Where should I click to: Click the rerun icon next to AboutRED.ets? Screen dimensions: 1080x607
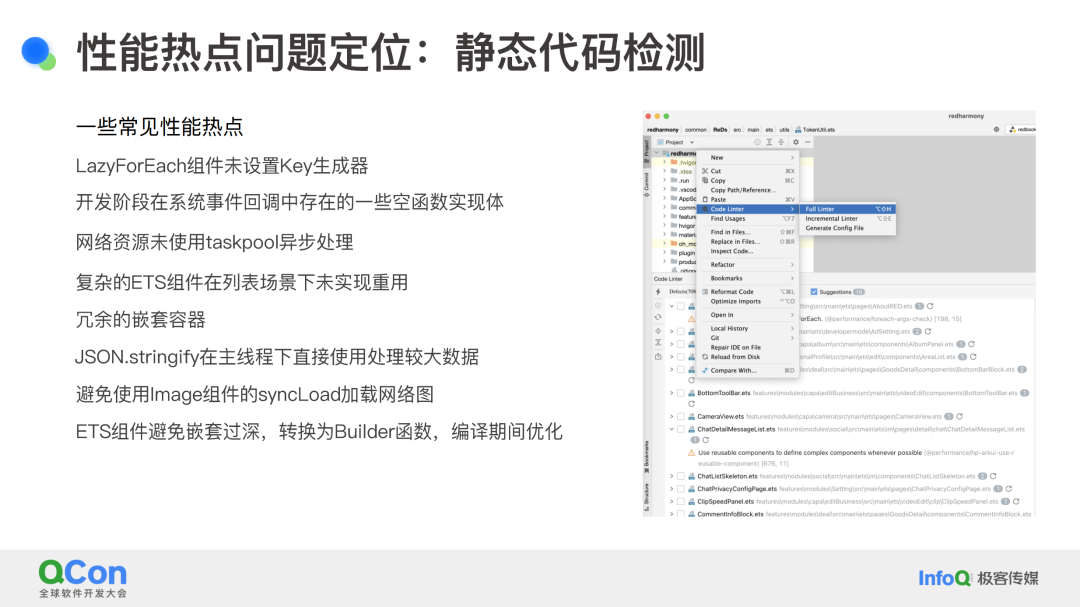click(930, 306)
